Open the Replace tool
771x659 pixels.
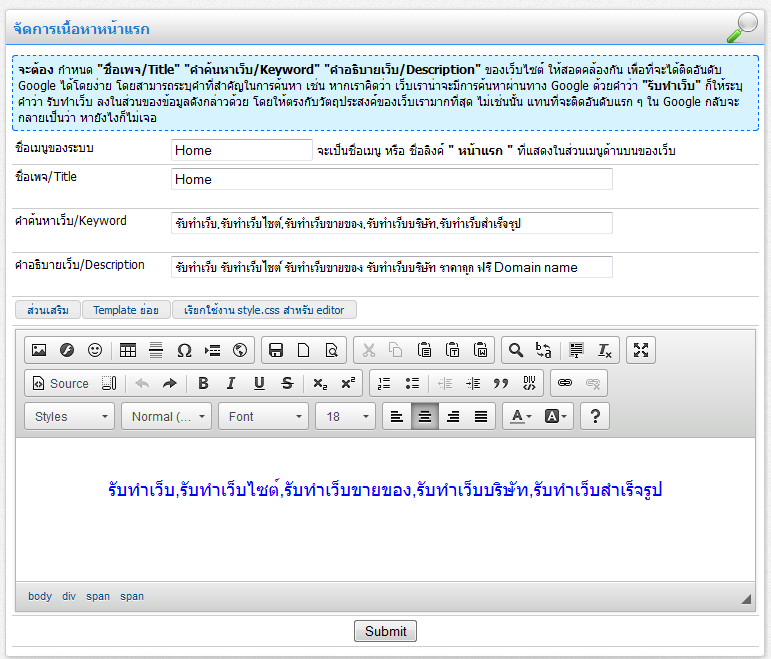(x=544, y=350)
